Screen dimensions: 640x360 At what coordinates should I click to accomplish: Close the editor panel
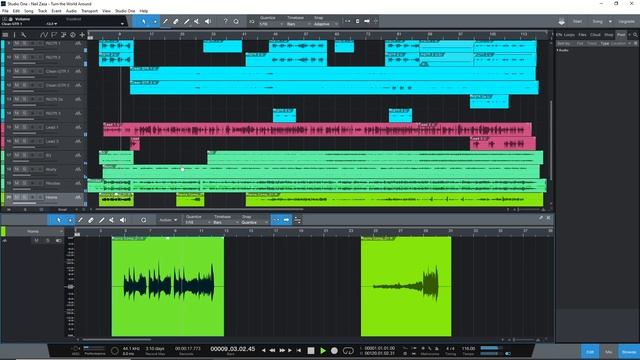(549, 218)
